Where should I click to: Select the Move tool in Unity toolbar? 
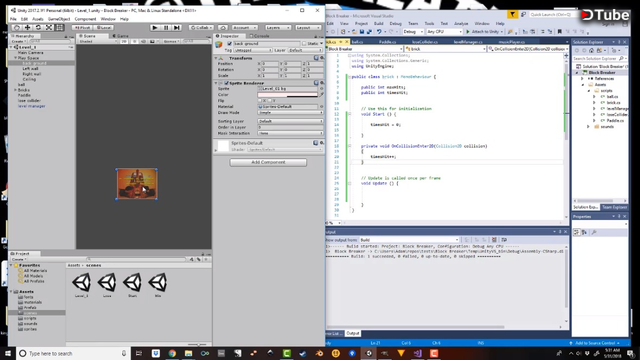(27, 27)
